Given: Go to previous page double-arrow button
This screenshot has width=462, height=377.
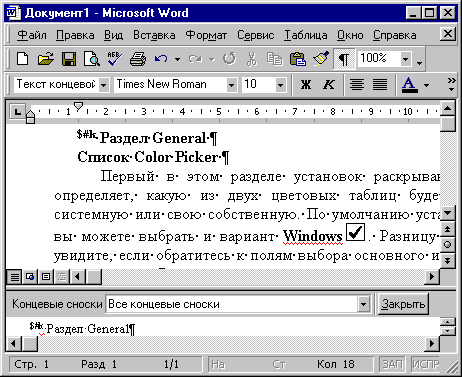Looking at the screenshot, I should click(448, 229).
